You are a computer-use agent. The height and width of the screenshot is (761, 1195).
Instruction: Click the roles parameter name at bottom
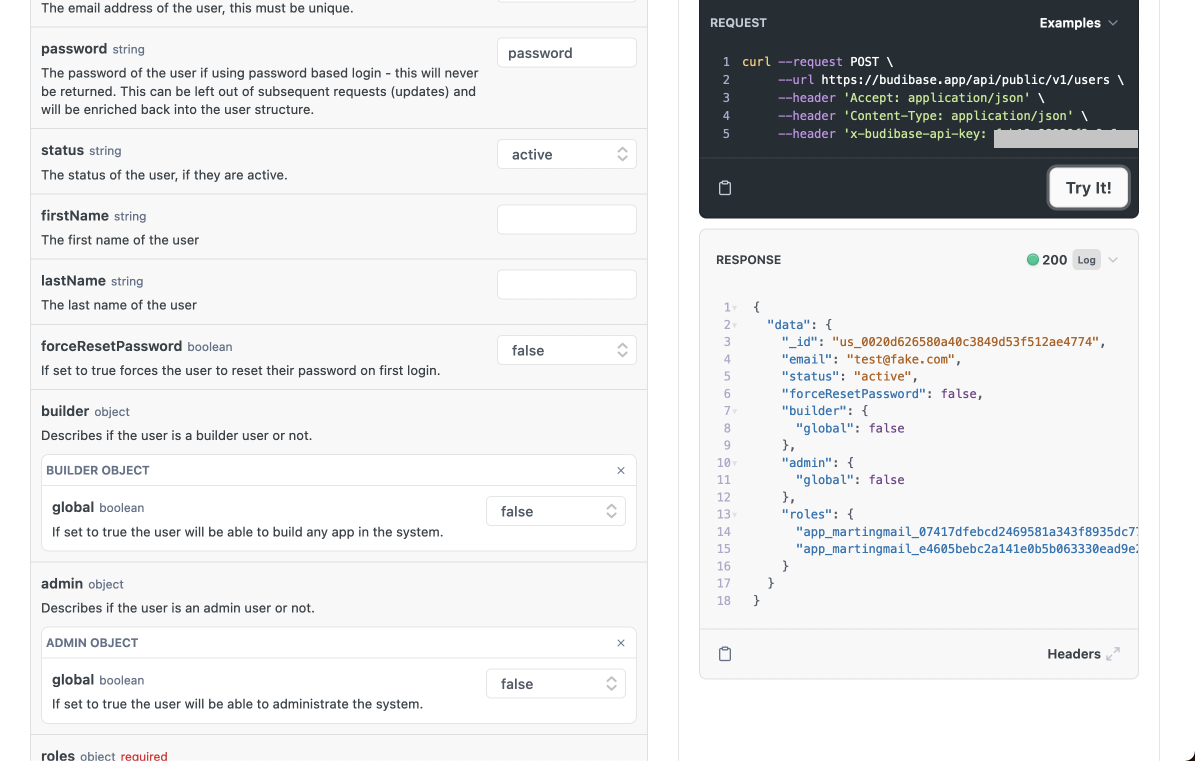tap(58, 755)
